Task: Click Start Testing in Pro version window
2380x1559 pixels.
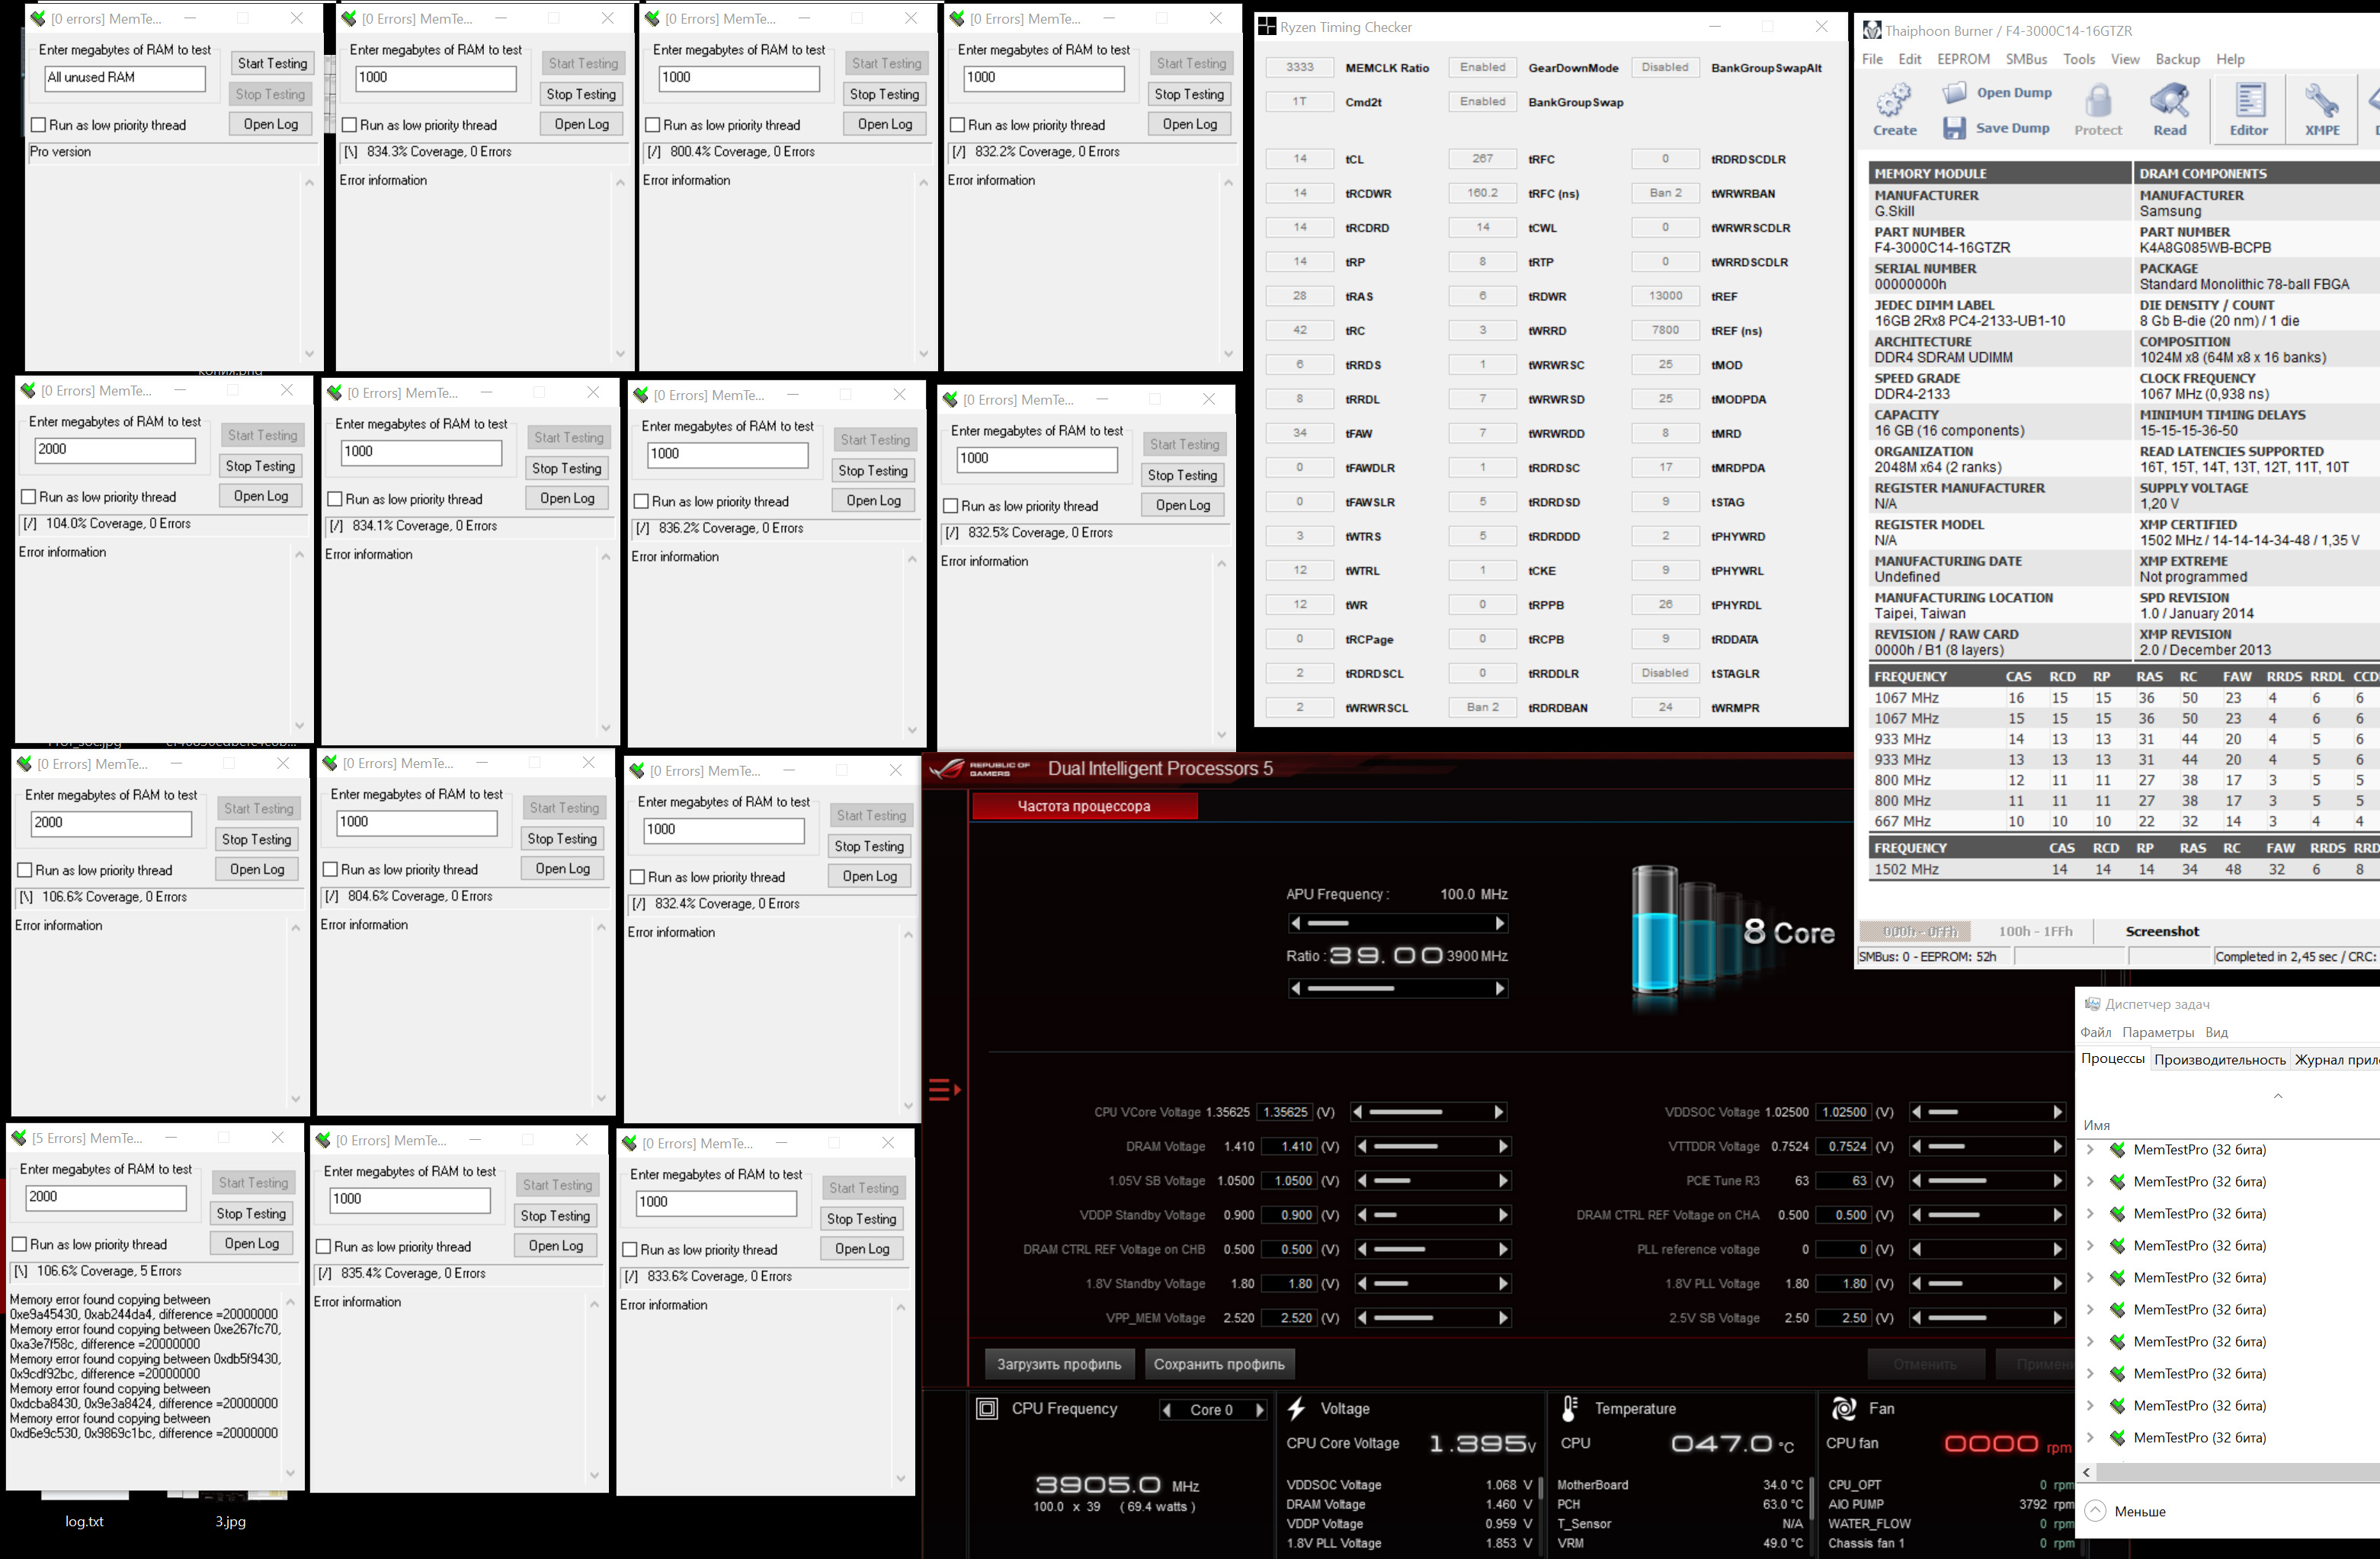Action: [x=272, y=63]
